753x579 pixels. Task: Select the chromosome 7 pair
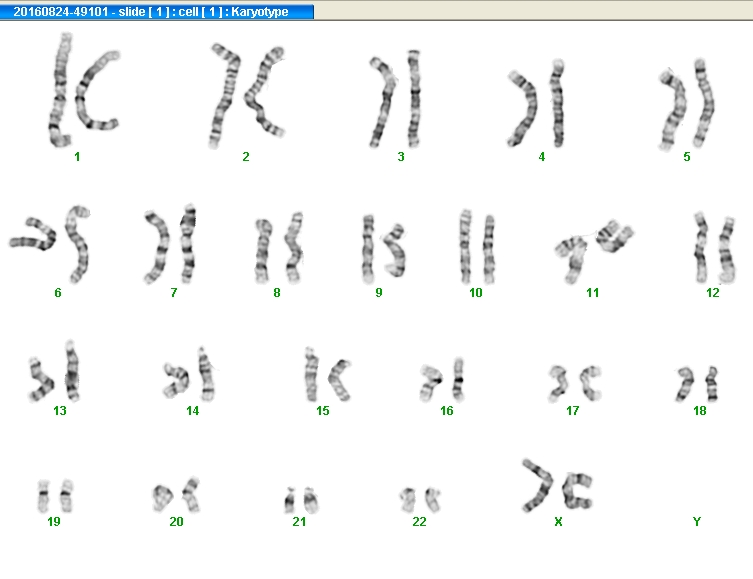click(x=170, y=244)
